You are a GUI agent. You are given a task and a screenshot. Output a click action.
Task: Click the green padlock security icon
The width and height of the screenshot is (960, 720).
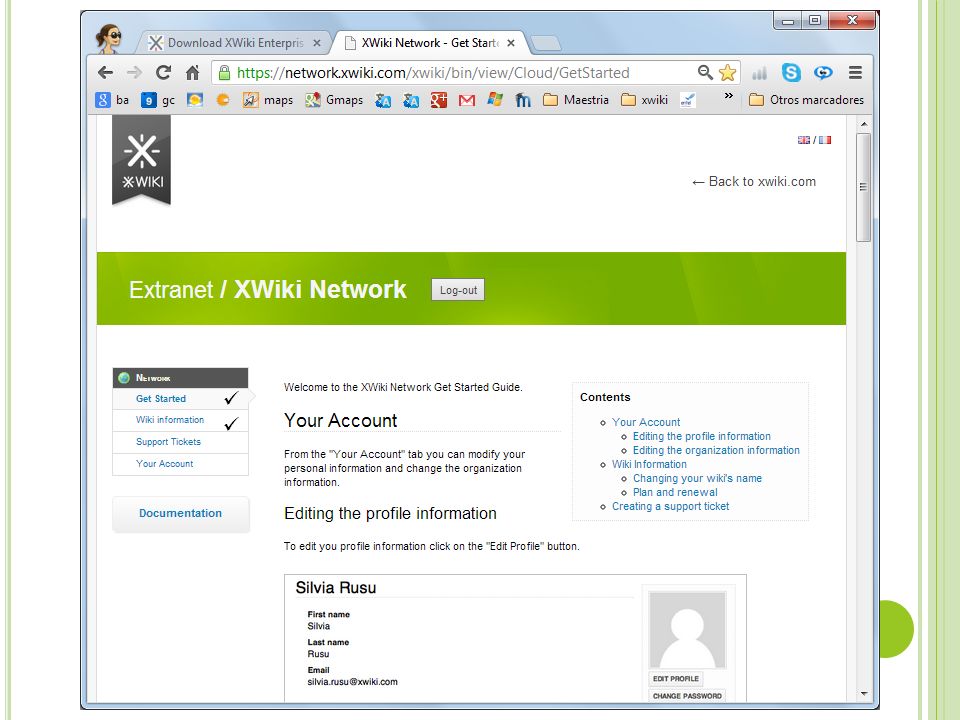coord(224,73)
